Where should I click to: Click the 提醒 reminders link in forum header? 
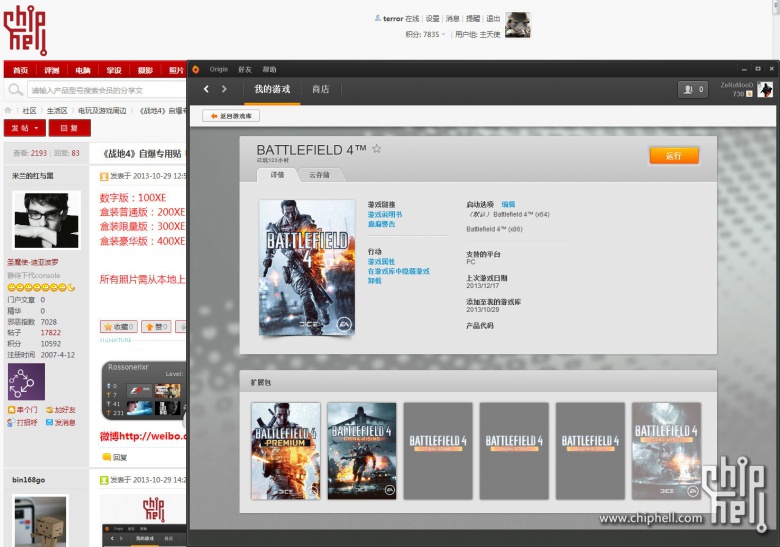pyautogui.click(x=473, y=18)
